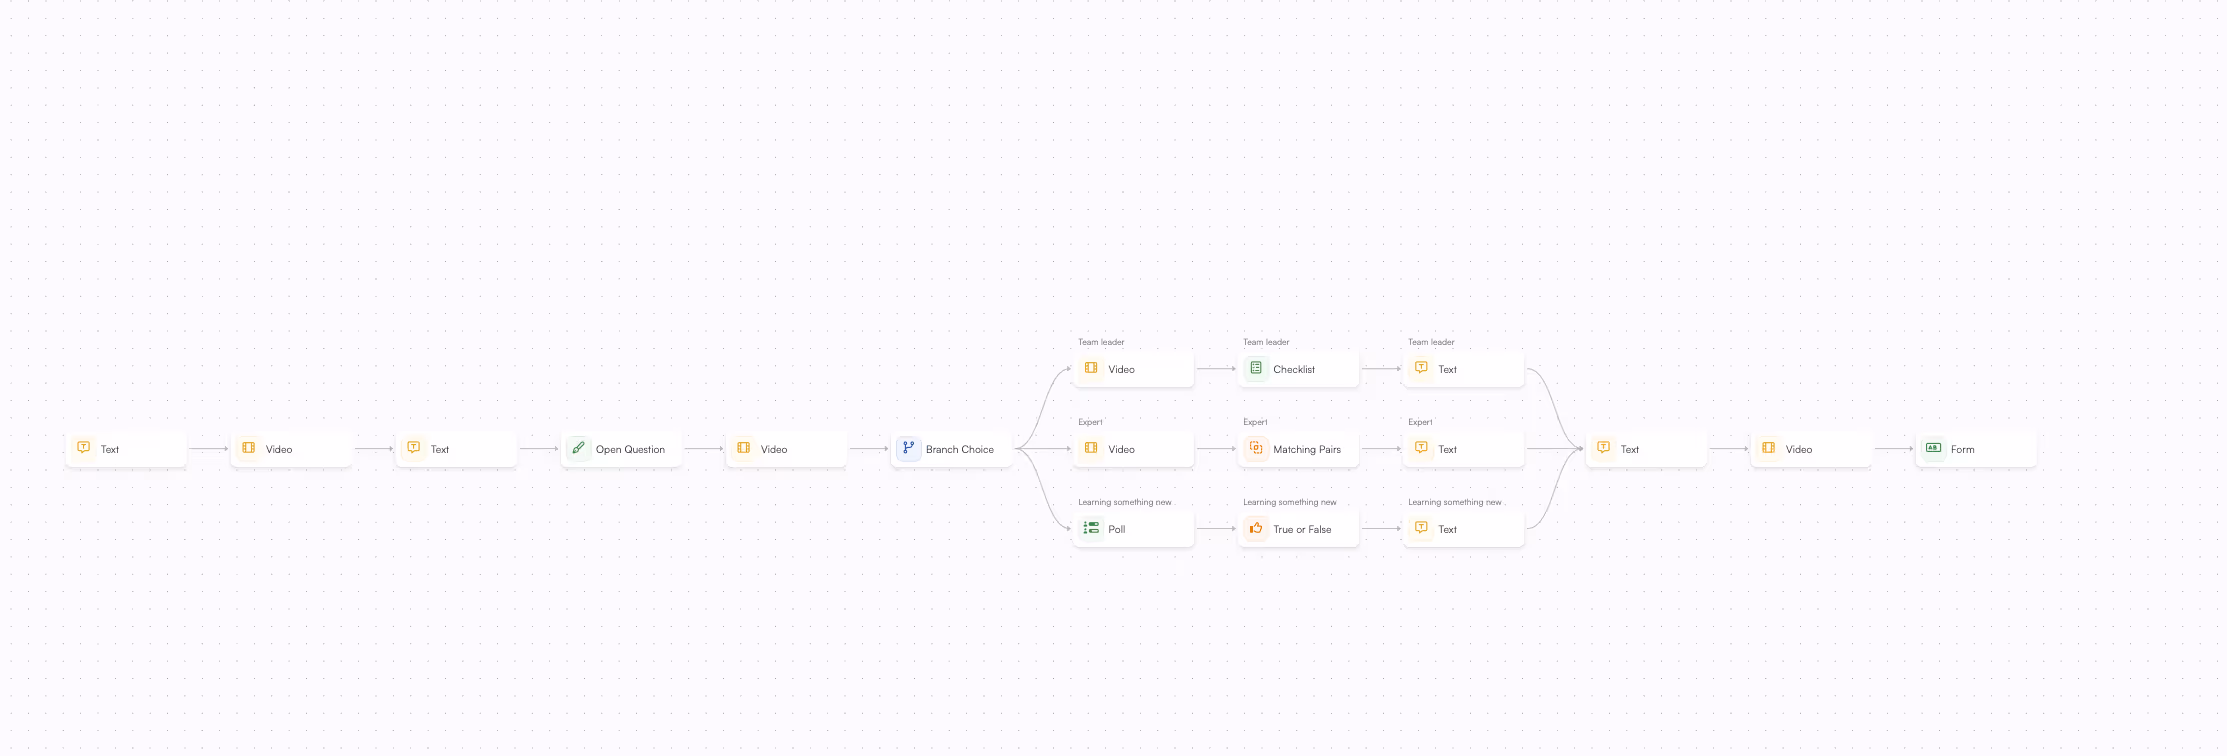Viewport: 2227px width, 756px height.
Task: Click the 'Form' node label
Action: click(1962, 450)
